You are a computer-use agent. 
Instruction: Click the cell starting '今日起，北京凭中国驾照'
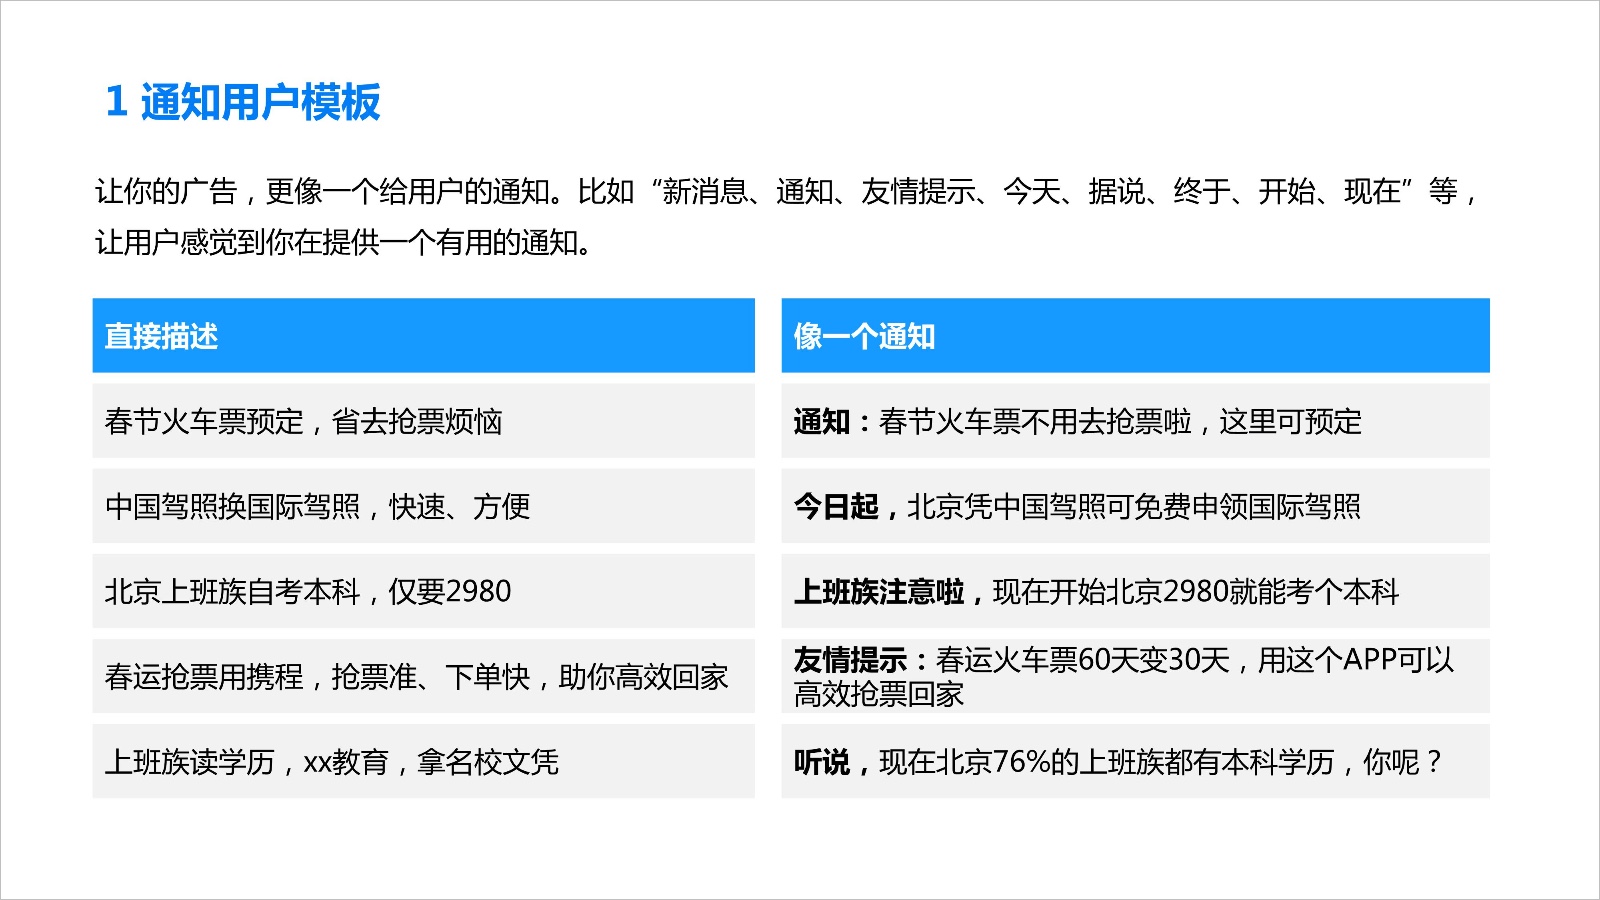(1135, 506)
